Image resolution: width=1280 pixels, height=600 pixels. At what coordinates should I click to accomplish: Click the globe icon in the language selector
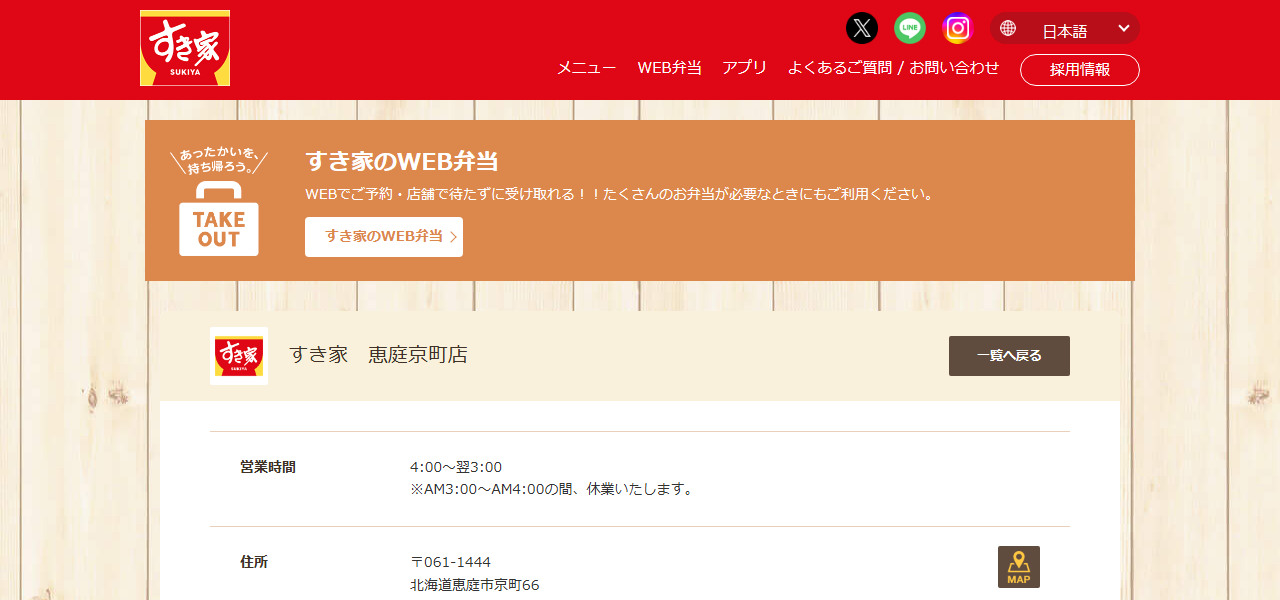(x=1008, y=28)
